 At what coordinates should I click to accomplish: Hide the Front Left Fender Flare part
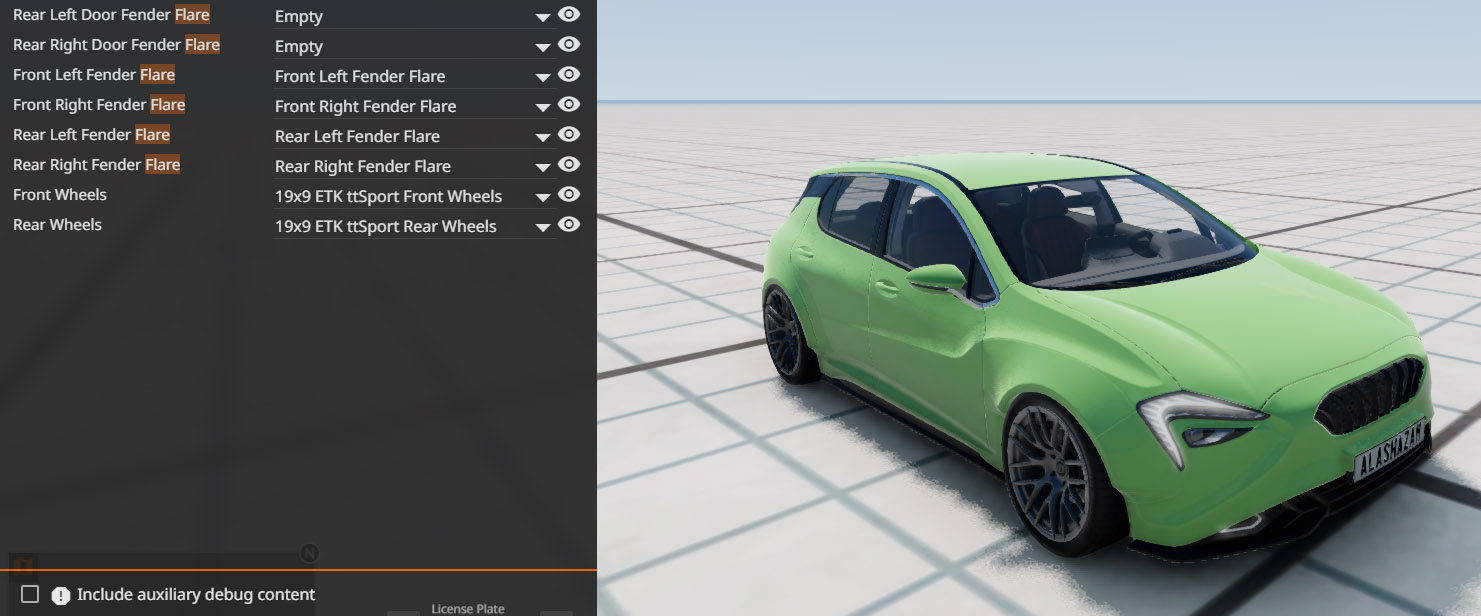click(x=569, y=75)
